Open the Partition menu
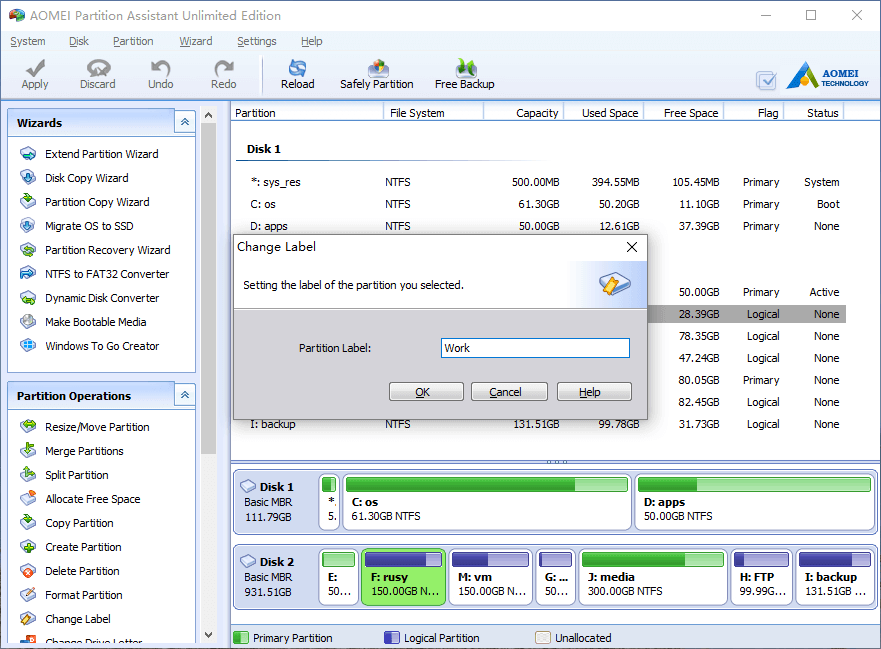The height and width of the screenshot is (649, 881). point(133,41)
